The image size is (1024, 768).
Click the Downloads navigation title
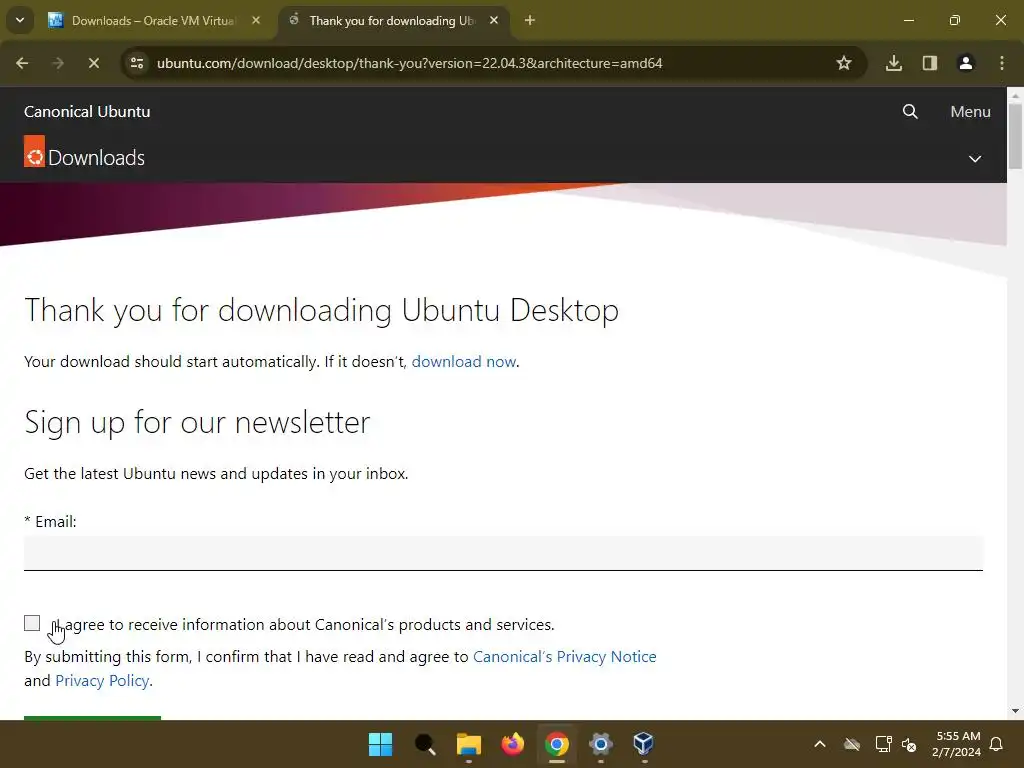click(x=97, y=158)
